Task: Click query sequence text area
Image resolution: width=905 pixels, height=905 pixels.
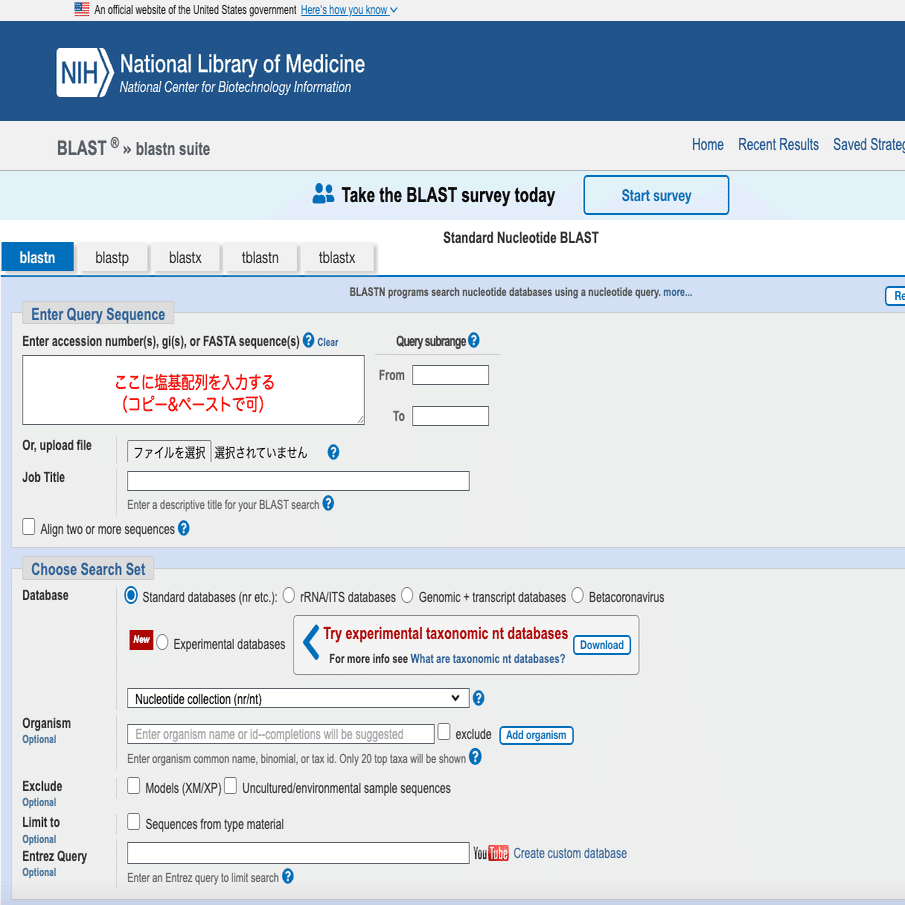Action: coord(193,390)
